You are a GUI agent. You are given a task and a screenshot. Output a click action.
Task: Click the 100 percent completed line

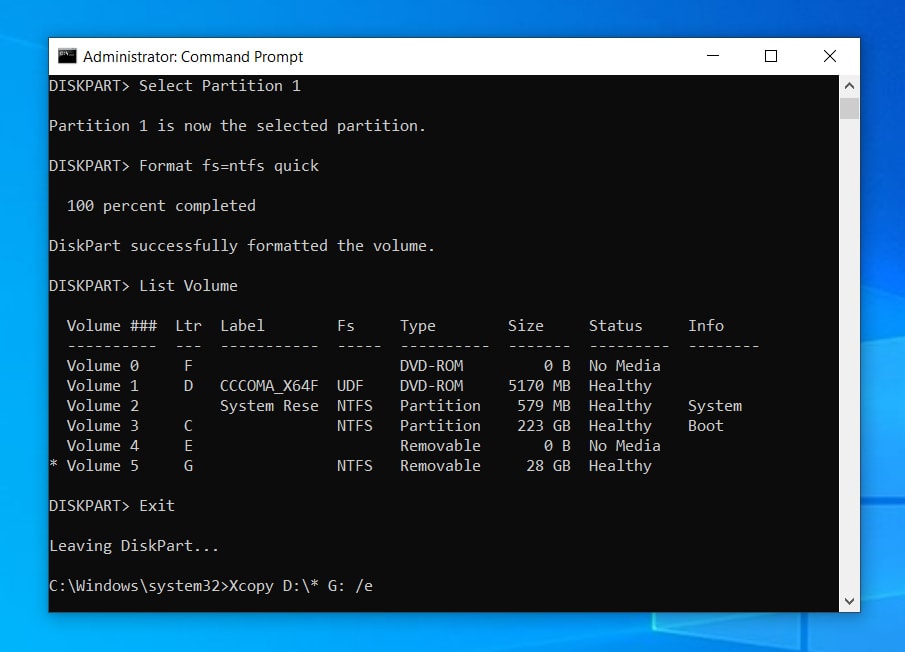pyautogui.click(x=160, y=205)
